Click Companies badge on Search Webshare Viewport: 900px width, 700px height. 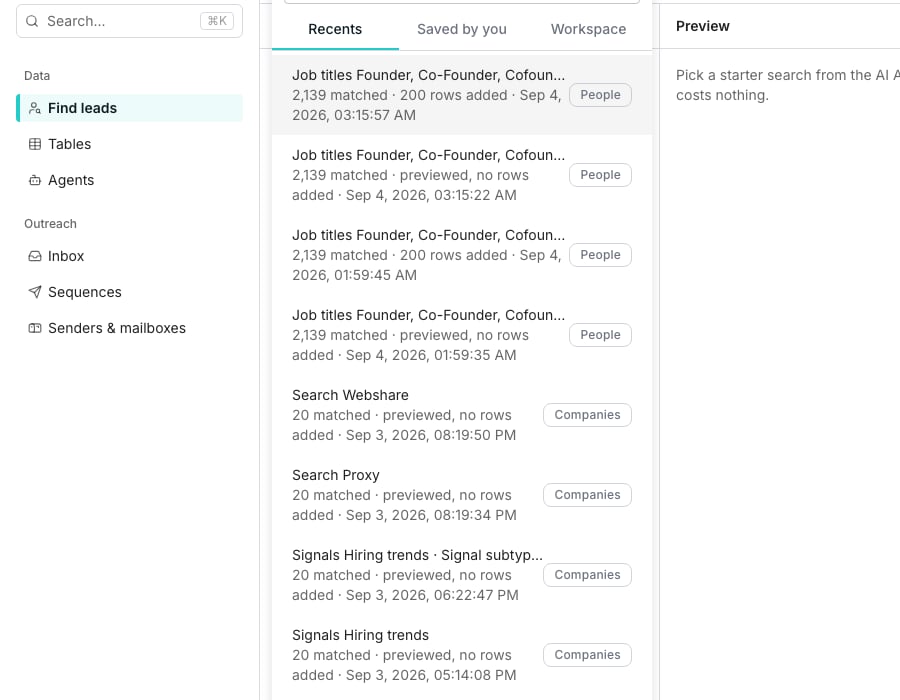[x=587, y=415]
